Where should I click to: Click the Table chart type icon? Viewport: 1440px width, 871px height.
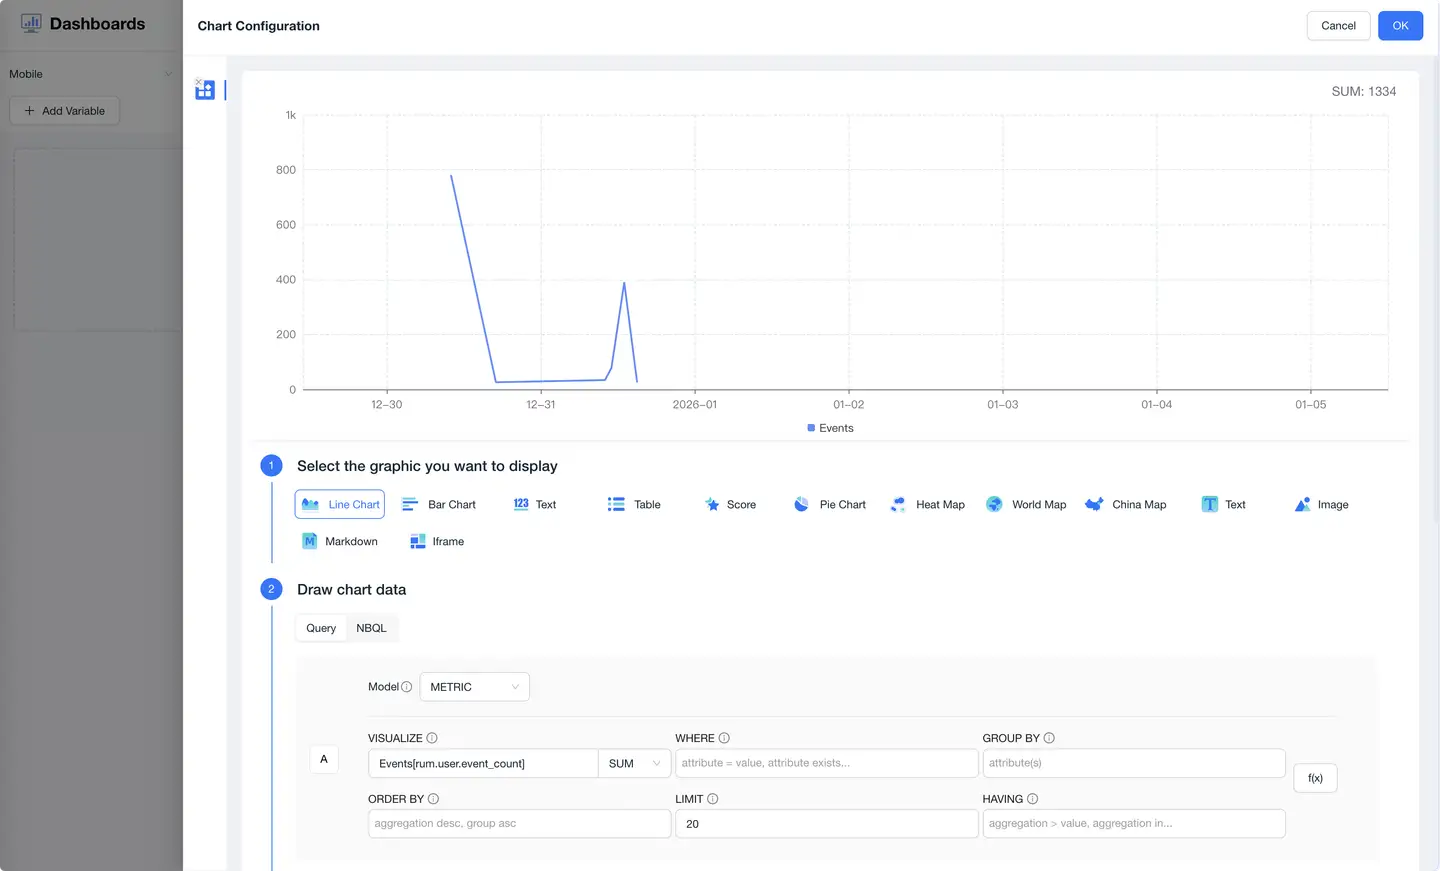616,505
